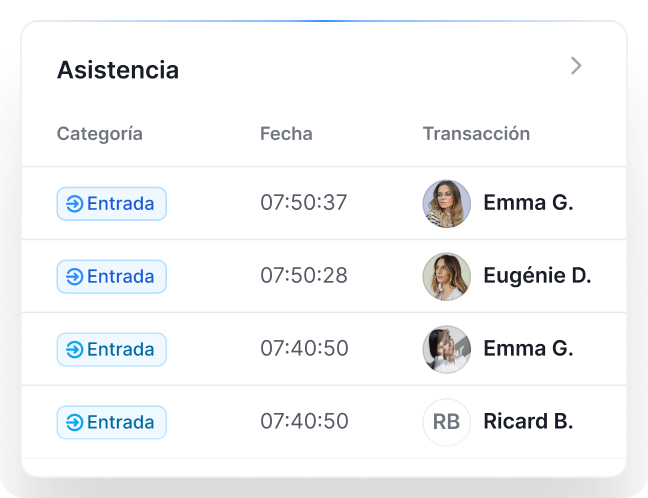Image resolution: width=648 pixels, height=498 pixels.
Task: Select the Entrada badge at 07:50:28
Action: pos(112,276)
